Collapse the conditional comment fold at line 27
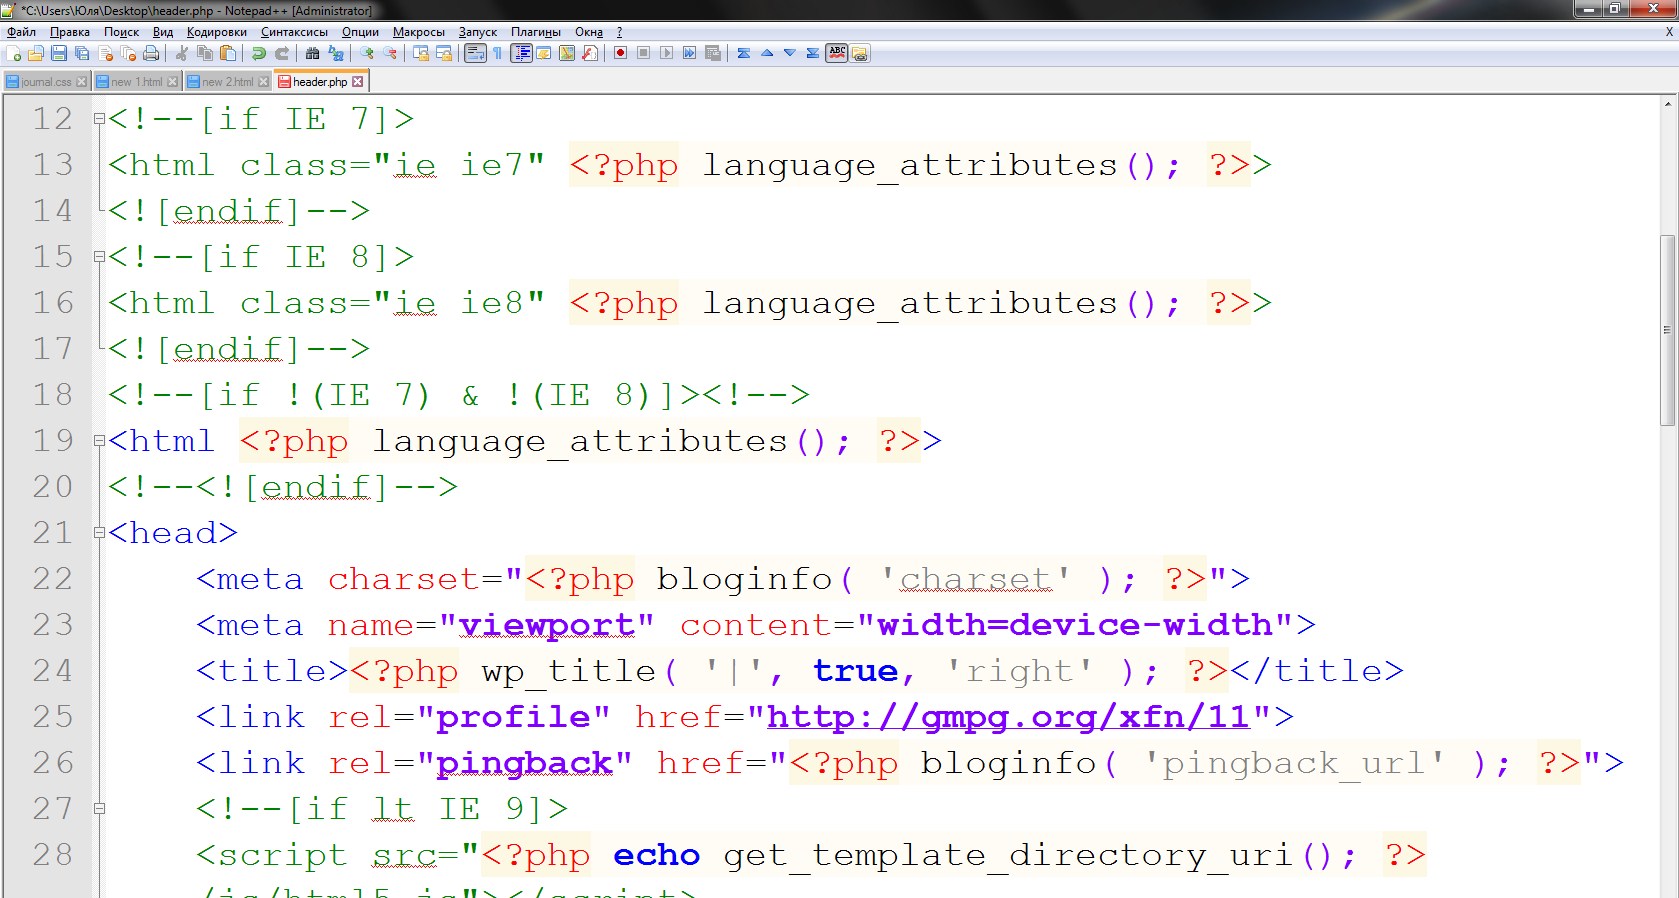1679x898 pixels. 99,809
